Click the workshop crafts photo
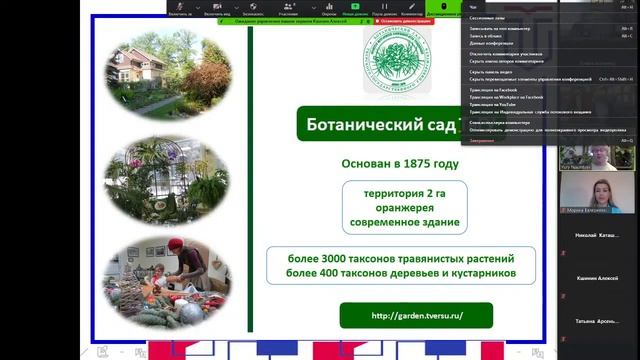The width and height of the screenshot is (640, 360). click(x=167, y=283)
